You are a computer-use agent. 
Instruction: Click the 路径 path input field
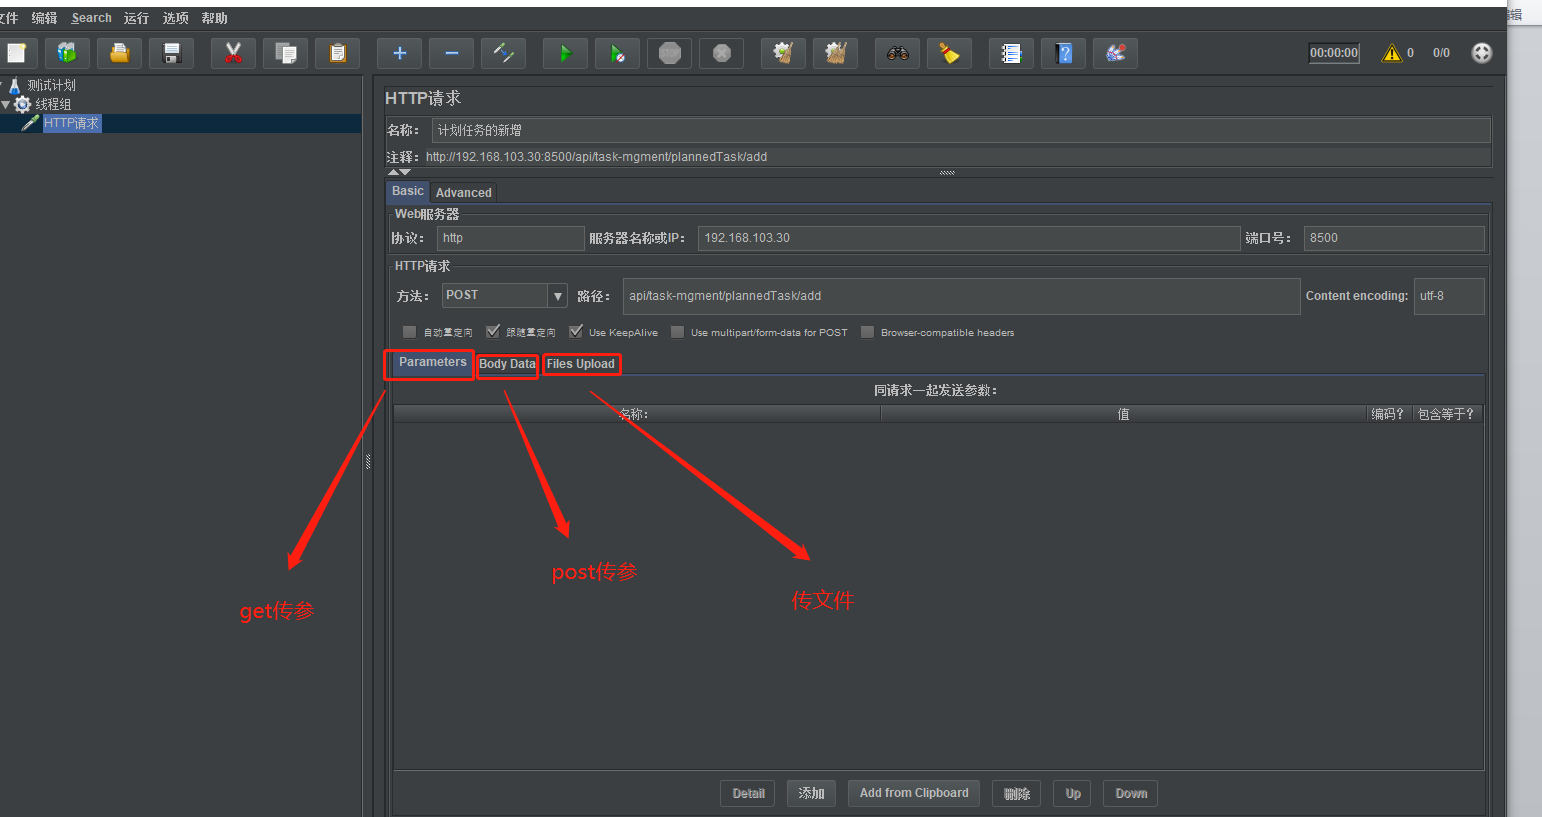pyautogui.click(x=961, y=296)
